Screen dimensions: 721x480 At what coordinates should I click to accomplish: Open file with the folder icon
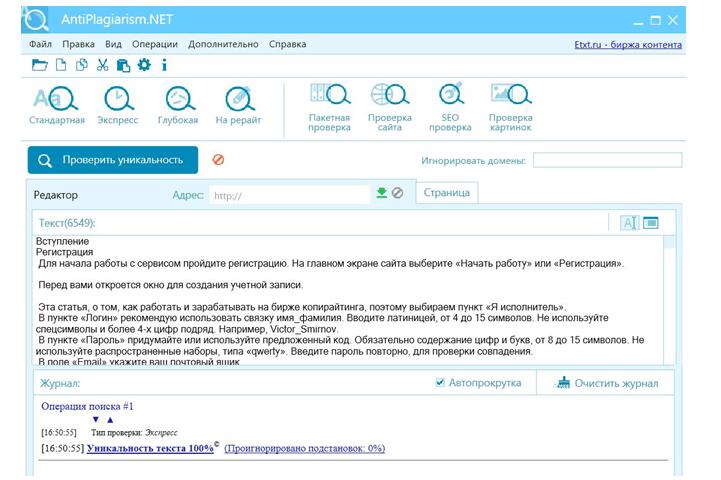[x=40, y=65]
